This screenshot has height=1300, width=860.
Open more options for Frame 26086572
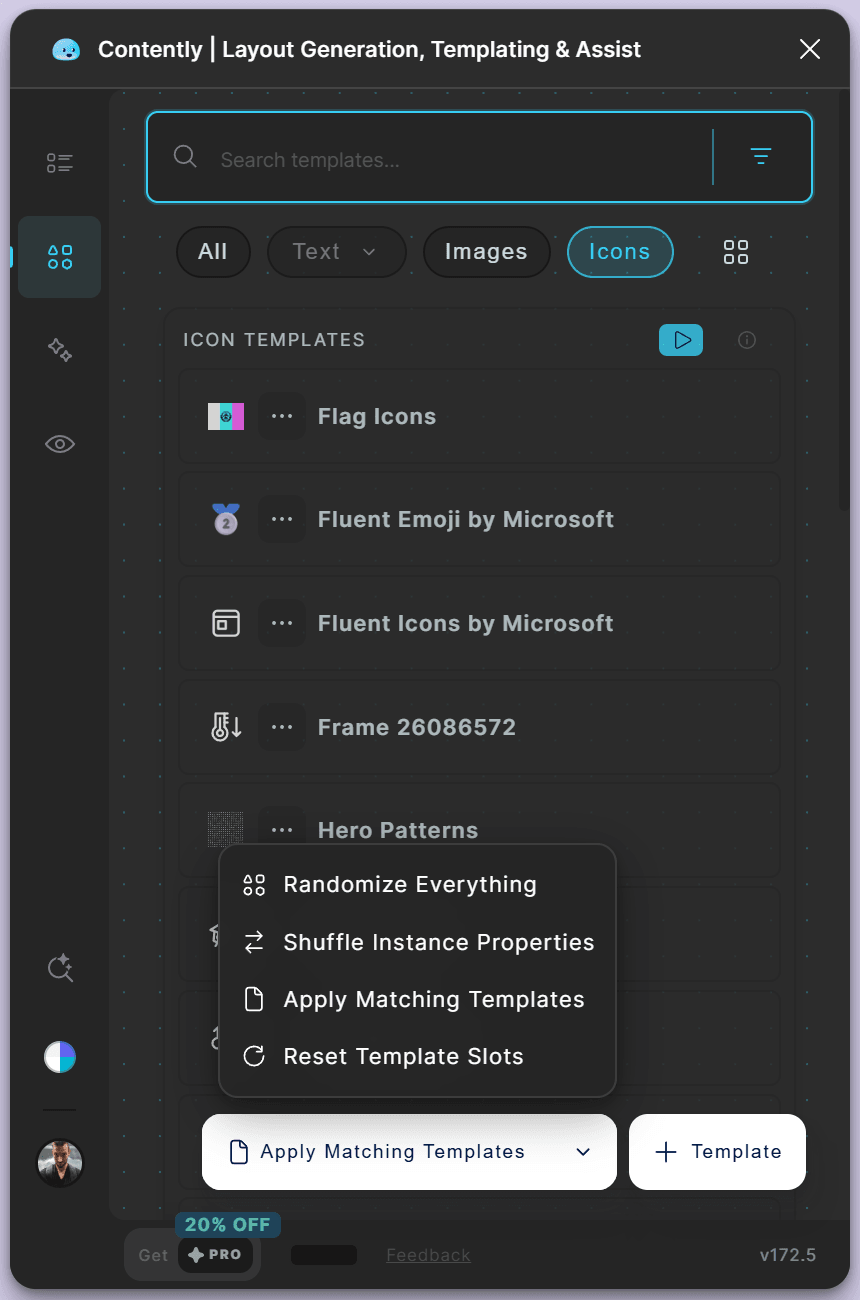(x=282, y=727)
